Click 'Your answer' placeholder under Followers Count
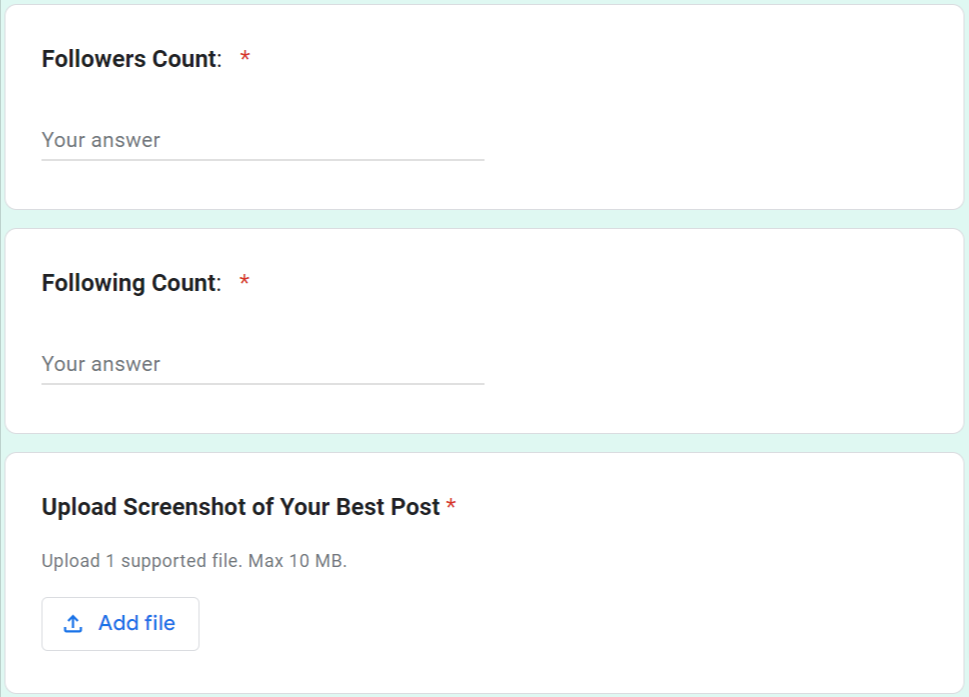Viewport: 969px width, 697px height. 101,140
